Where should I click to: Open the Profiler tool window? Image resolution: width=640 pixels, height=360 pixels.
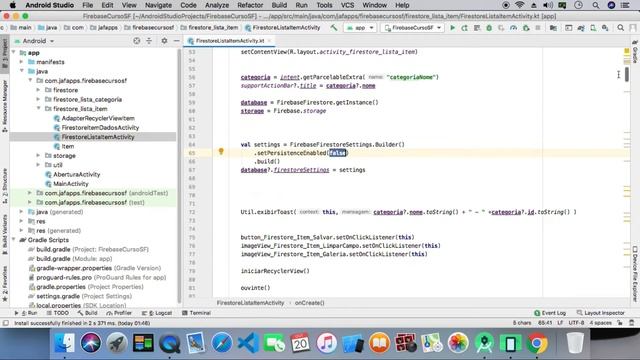pos(119,313)
